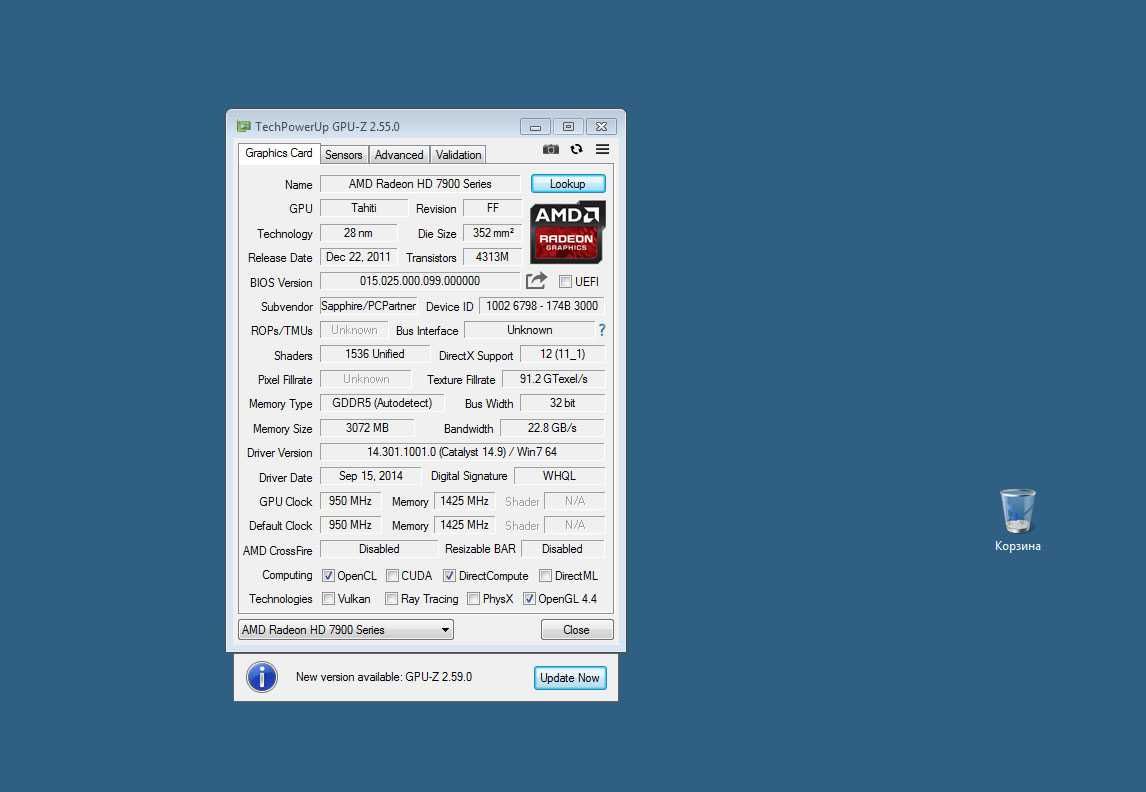Minimize the GPU-Z window
1146x792 pixels.
click(x=536, y=126)
